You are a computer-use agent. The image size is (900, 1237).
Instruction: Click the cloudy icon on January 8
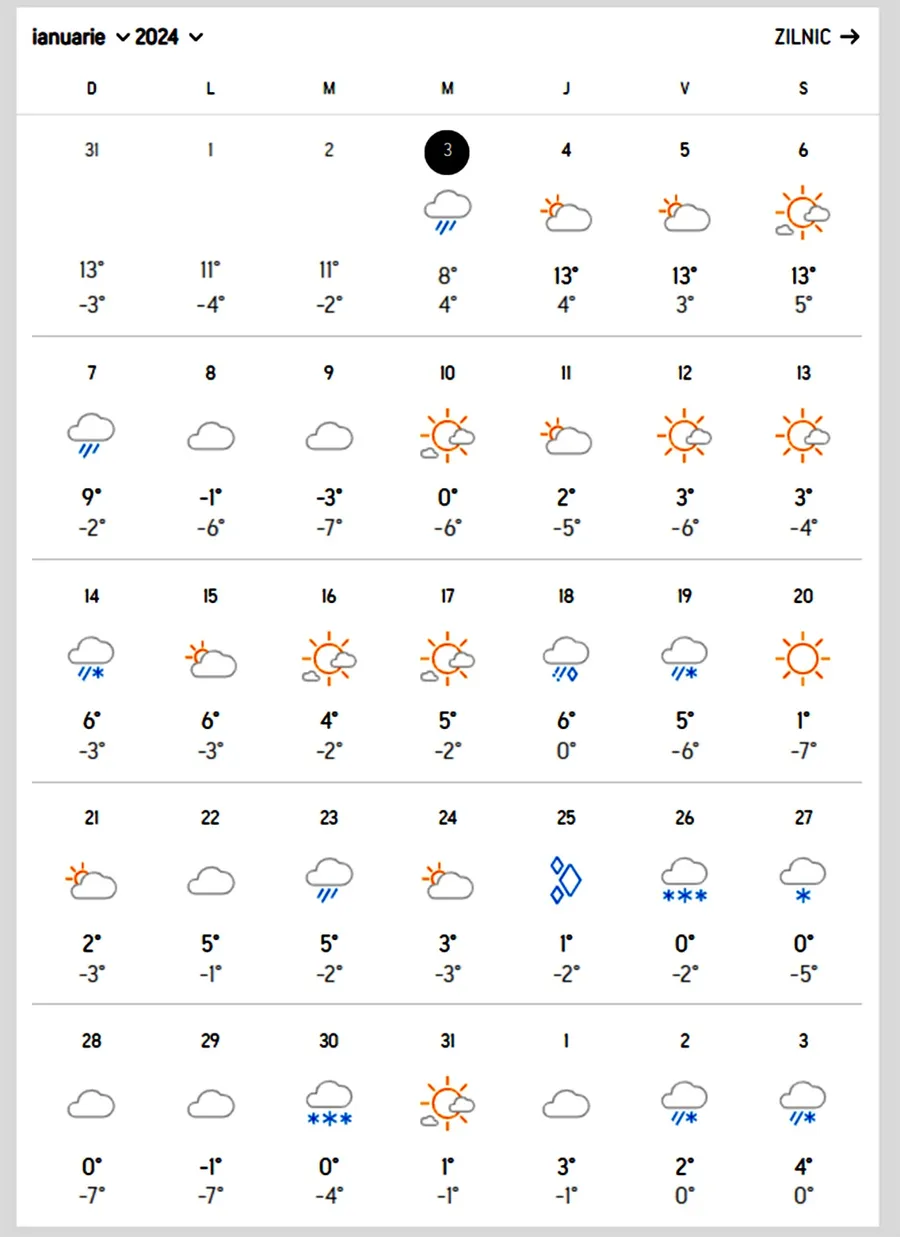pyautogui.click(x=210, y=436)
